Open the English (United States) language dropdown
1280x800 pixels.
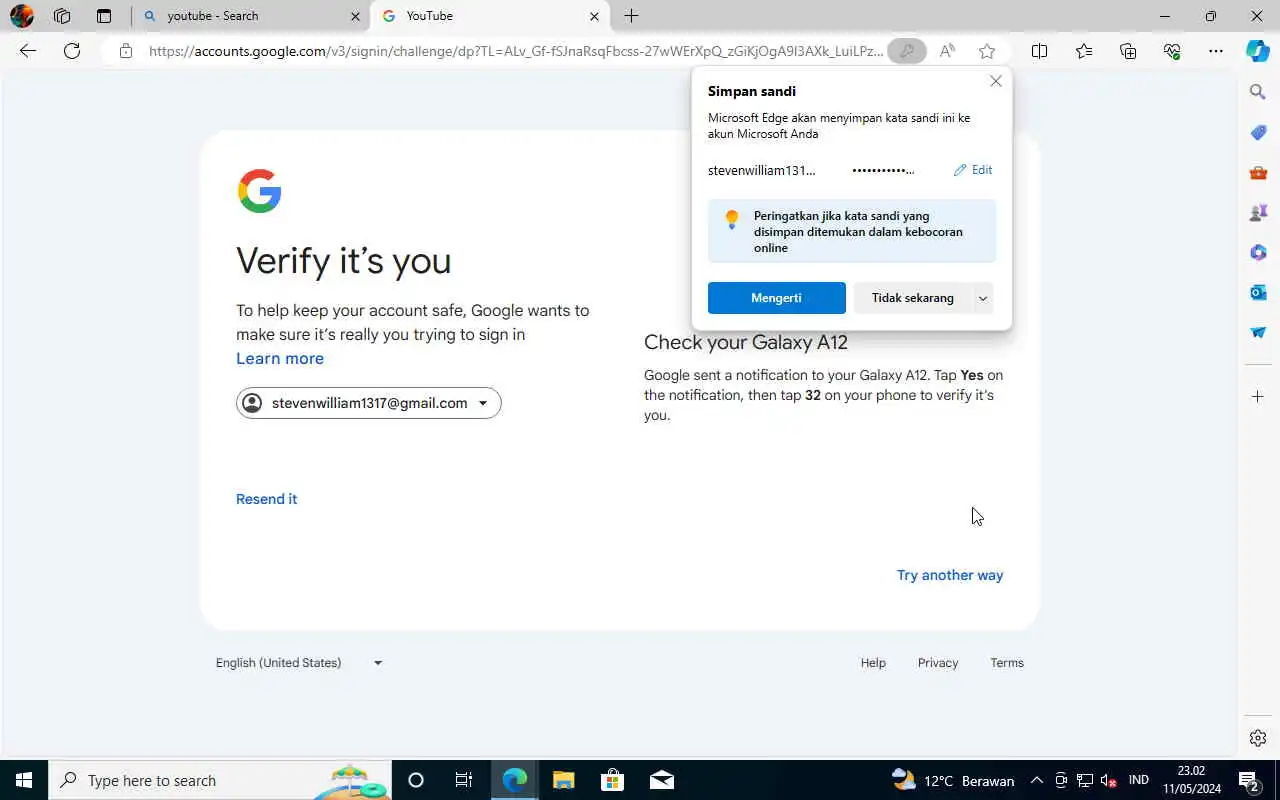[299, 663]
